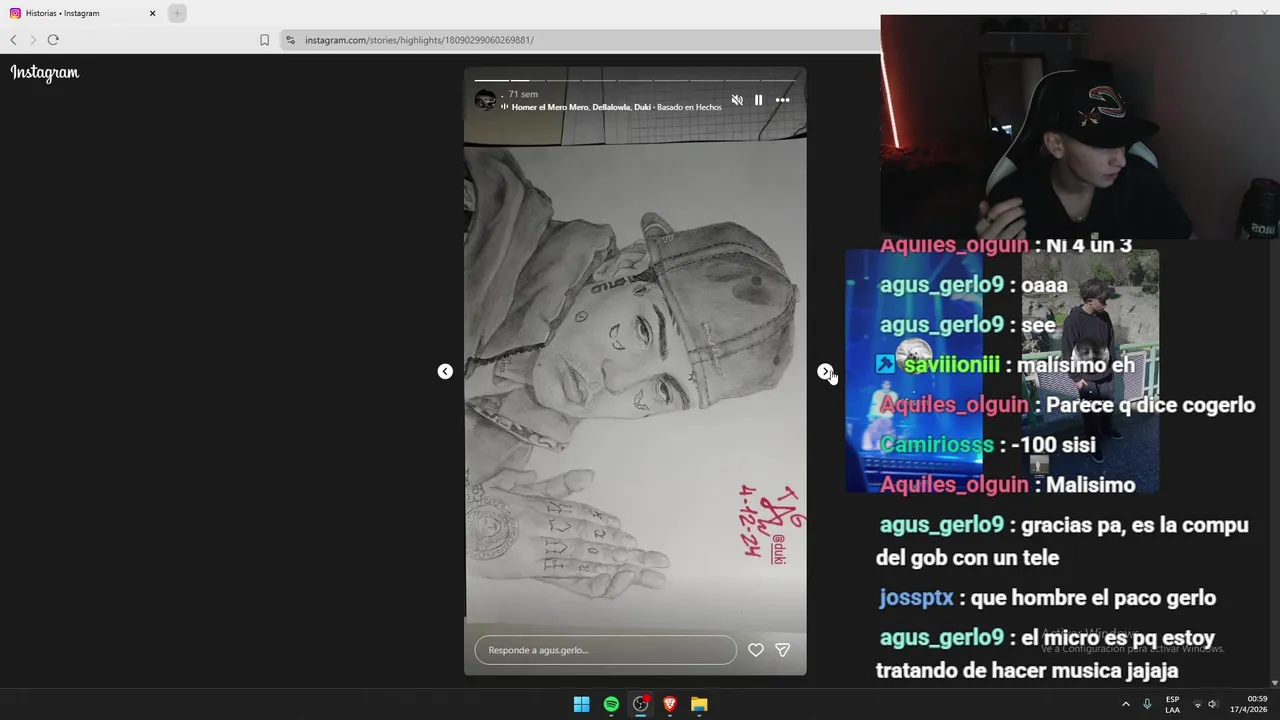Go forward in the browser
1280x720 pixels.
33,40
